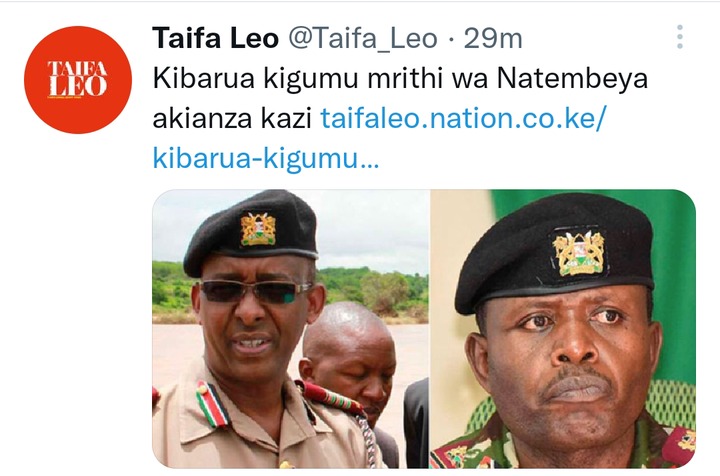
Task: Click bald man behind officer in left photo
Action: click(x=349, y=356)
